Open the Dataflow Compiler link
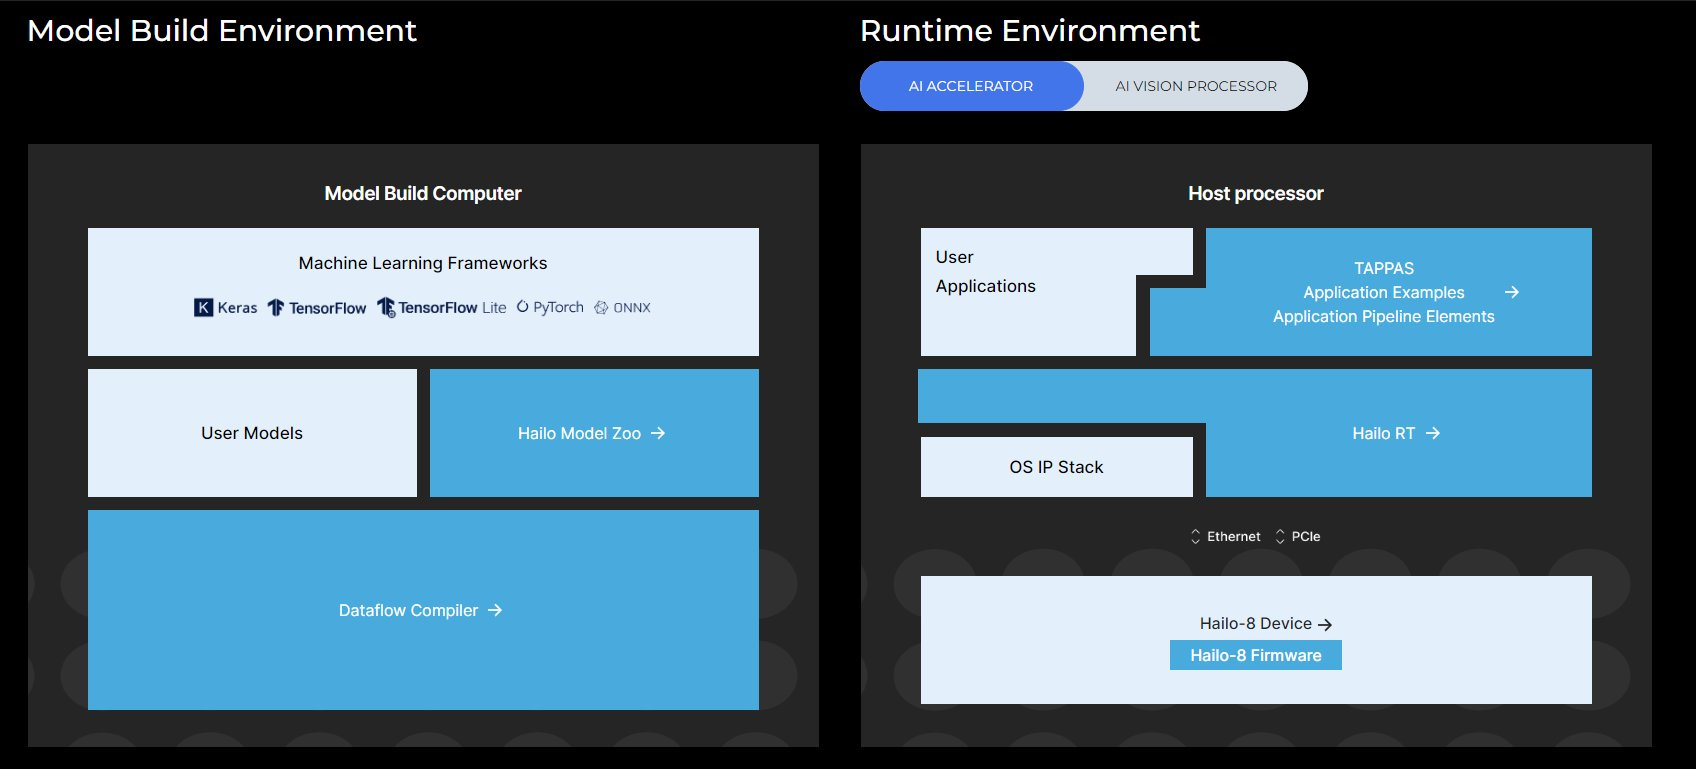1696x769 pixels. [x=408, y=610]
